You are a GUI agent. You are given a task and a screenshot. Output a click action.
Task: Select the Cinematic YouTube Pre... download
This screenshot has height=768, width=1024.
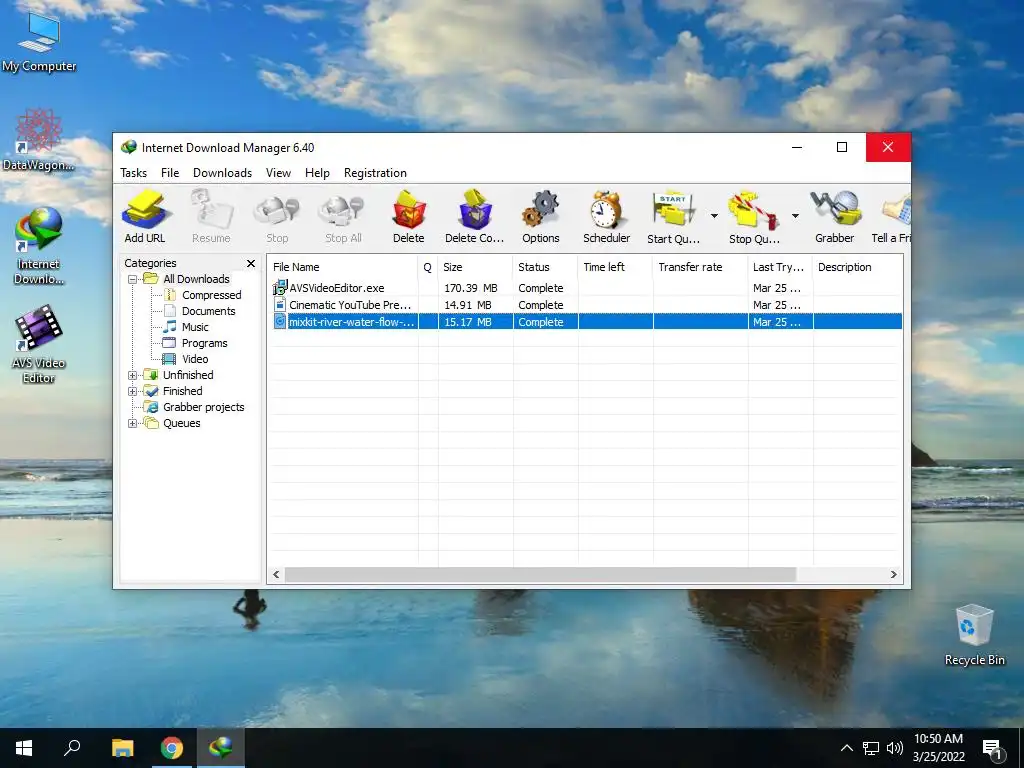tap(585, 305)
